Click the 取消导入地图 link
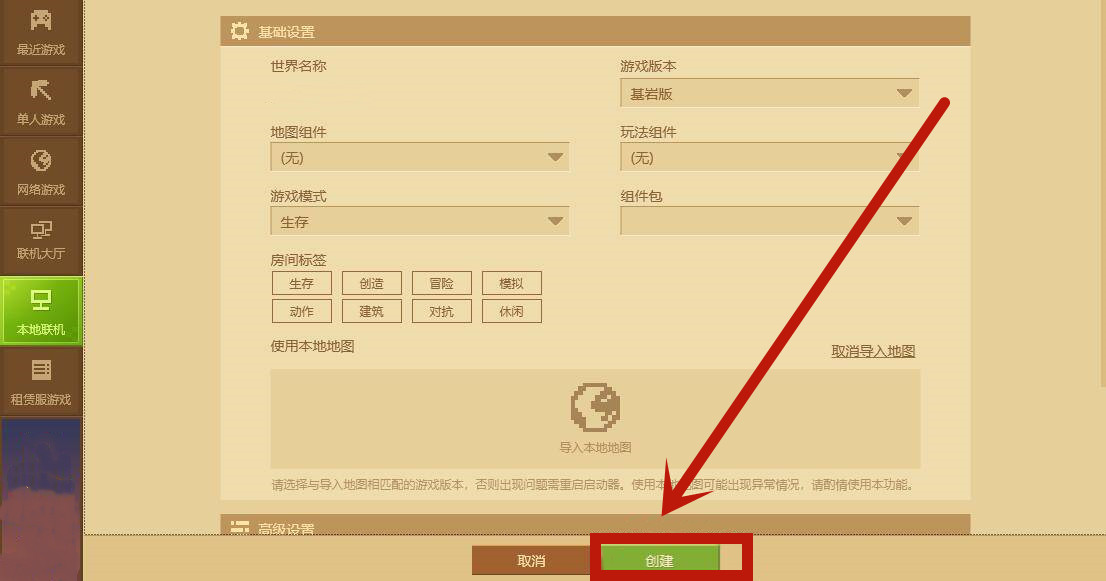The height and width of the screenshot is (581, 1106). (873, 351)
